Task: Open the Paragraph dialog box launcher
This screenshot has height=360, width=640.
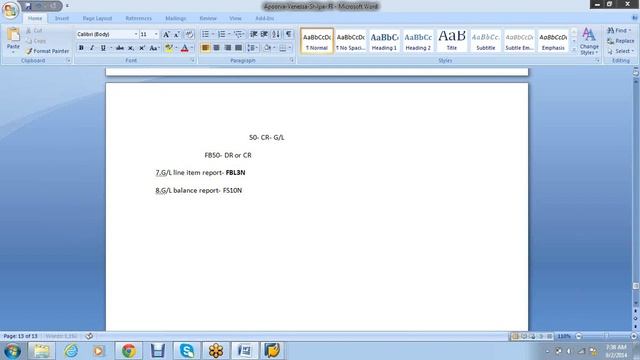Action: click(292, 60)
